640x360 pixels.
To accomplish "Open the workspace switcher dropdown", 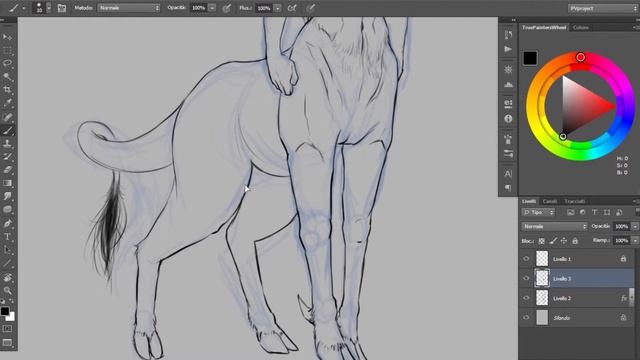I will coord(603,8).
